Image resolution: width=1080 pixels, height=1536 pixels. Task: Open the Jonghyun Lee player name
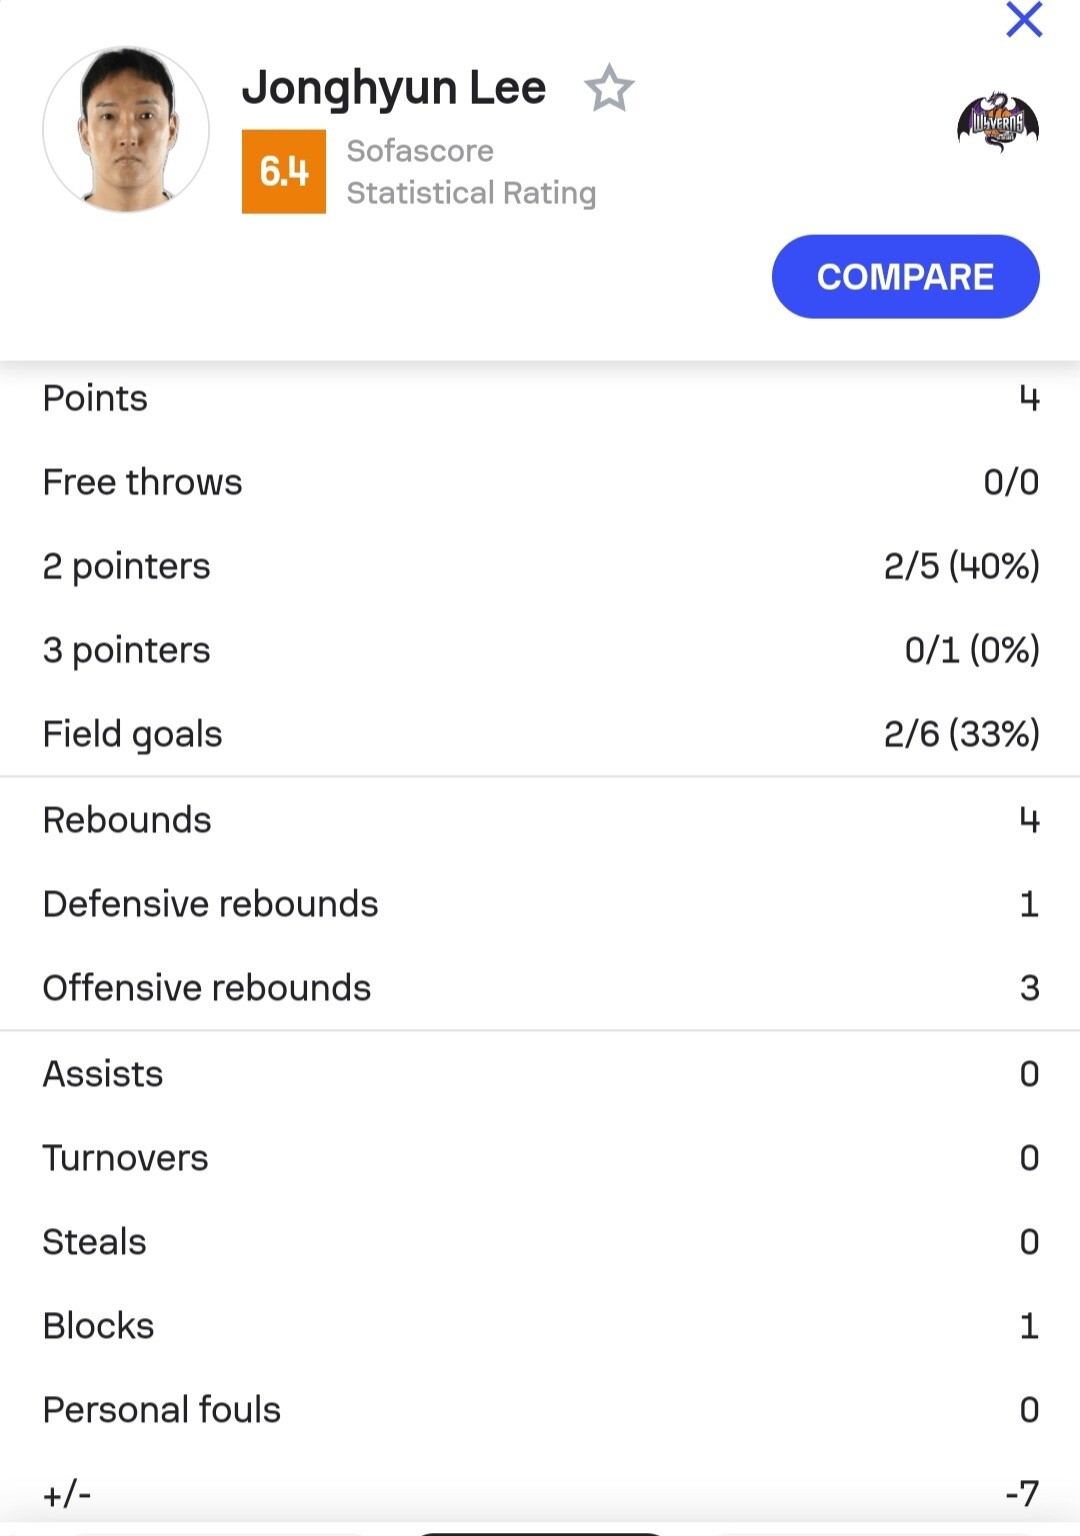coord(394,88)
